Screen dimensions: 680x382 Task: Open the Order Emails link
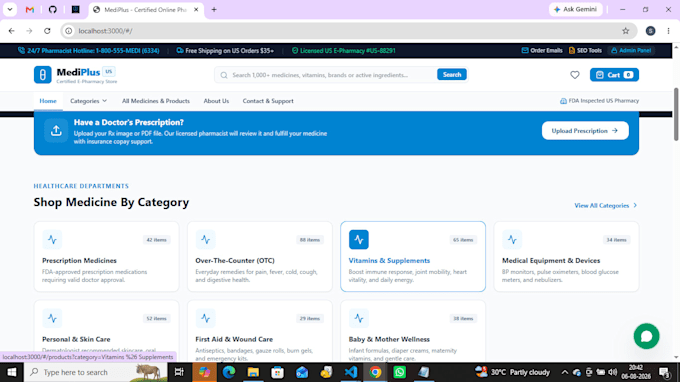(x=542, y=51)
